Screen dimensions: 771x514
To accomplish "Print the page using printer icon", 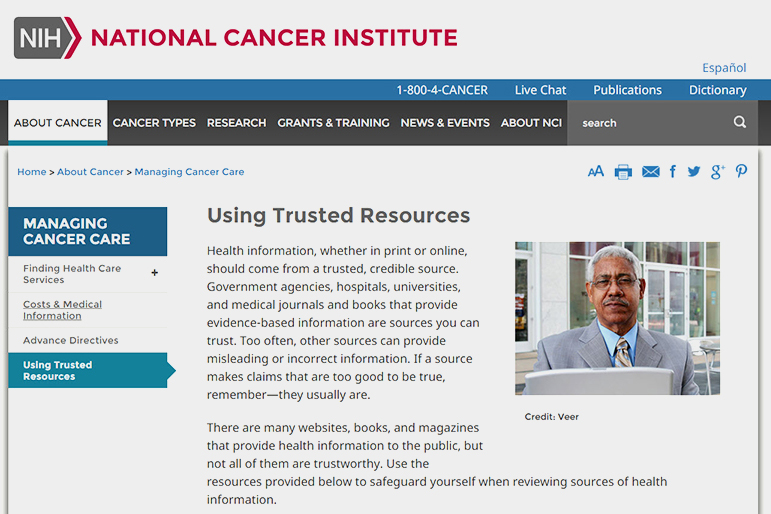I will pyautogui.click(x=623, y=172).
